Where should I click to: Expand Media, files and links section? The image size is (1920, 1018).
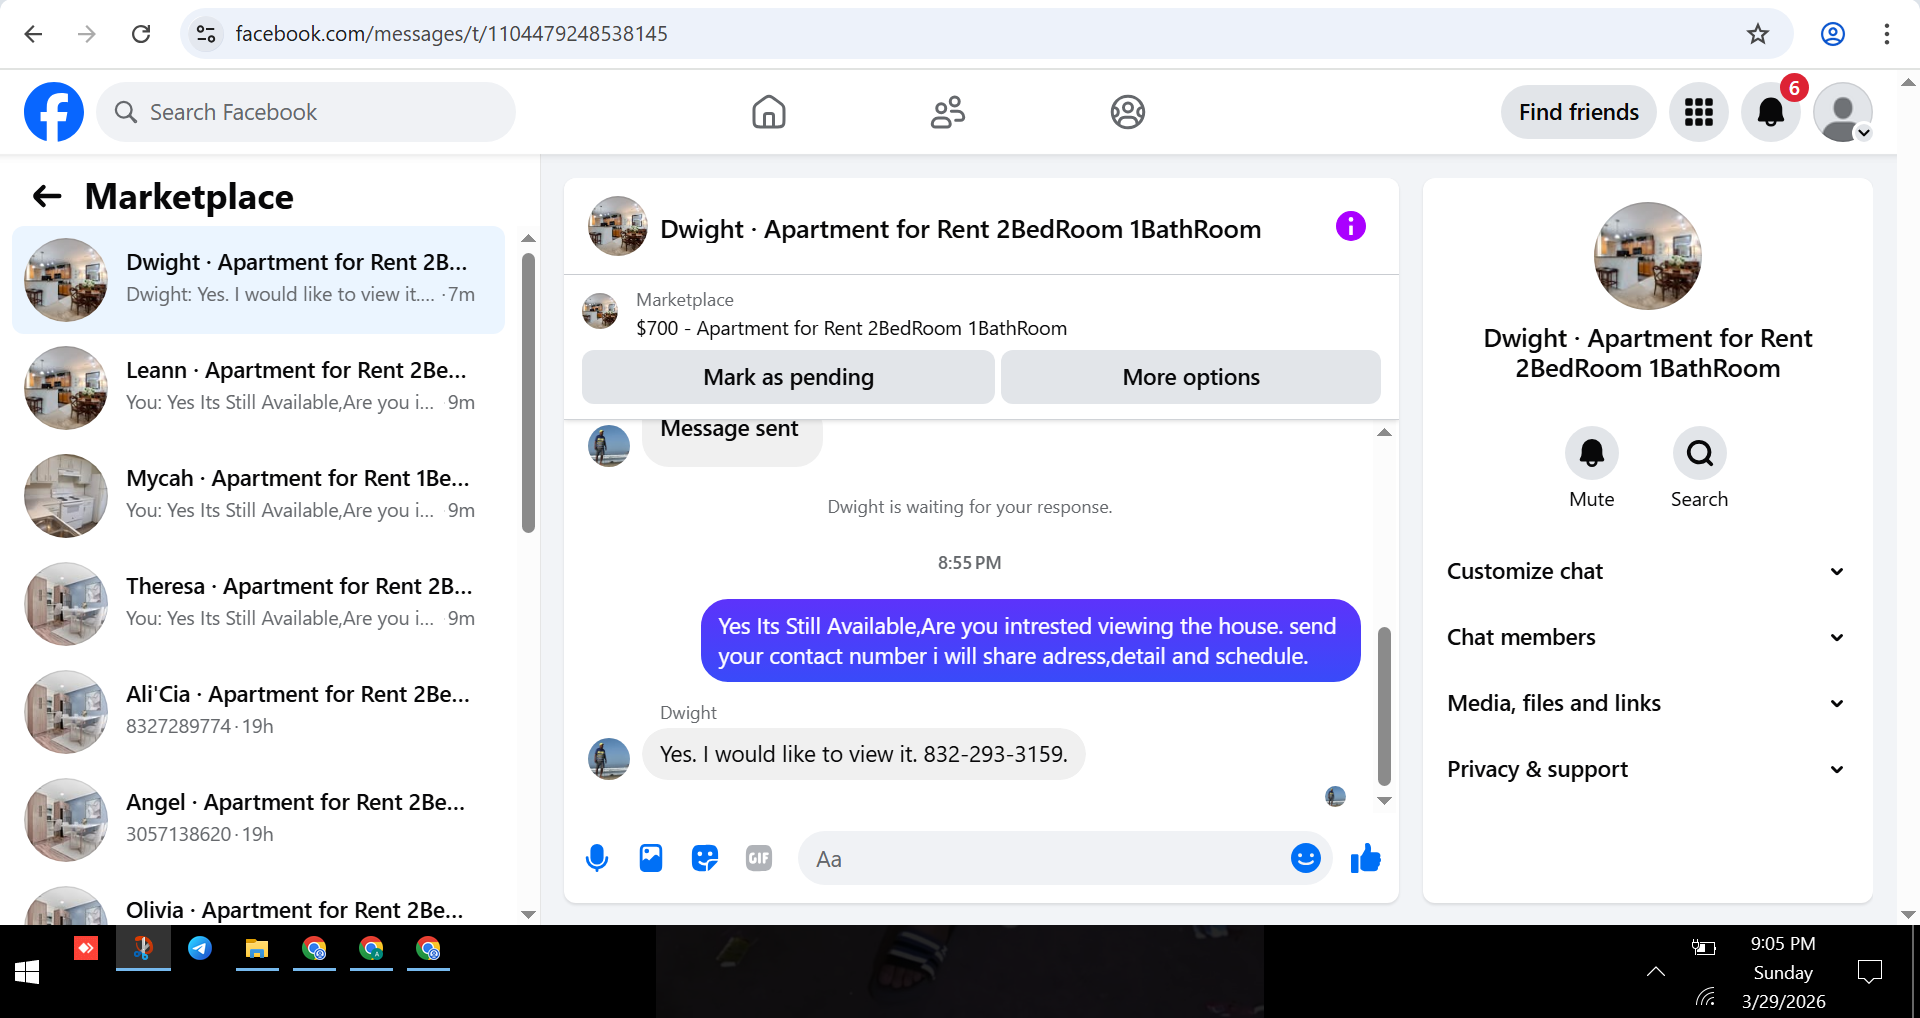click(x=1647, y=703)
